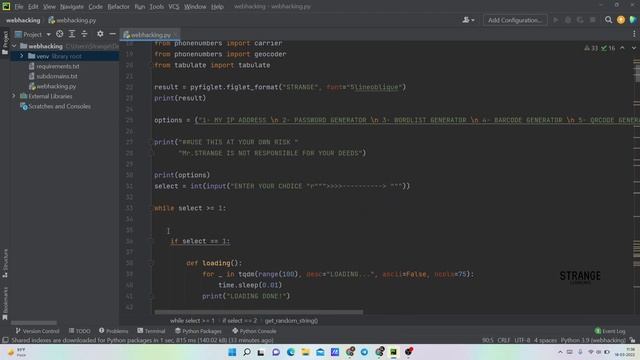Toggle read-only lock icon in status bar
Image resolution: width=640 pixels, height=360 pixels.
click(632, 340)
